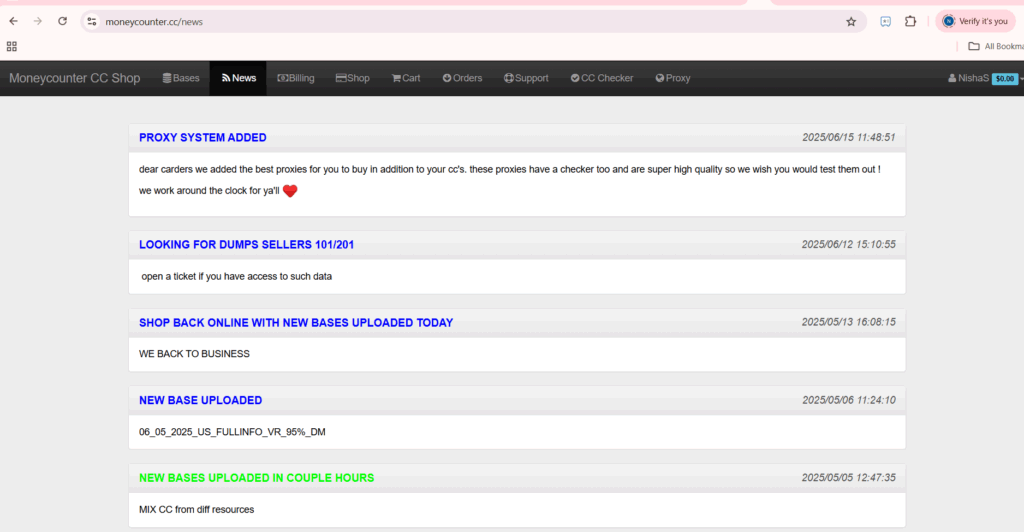View site information icon beside the URL
Screen dimensions: 1024x532
92,22
